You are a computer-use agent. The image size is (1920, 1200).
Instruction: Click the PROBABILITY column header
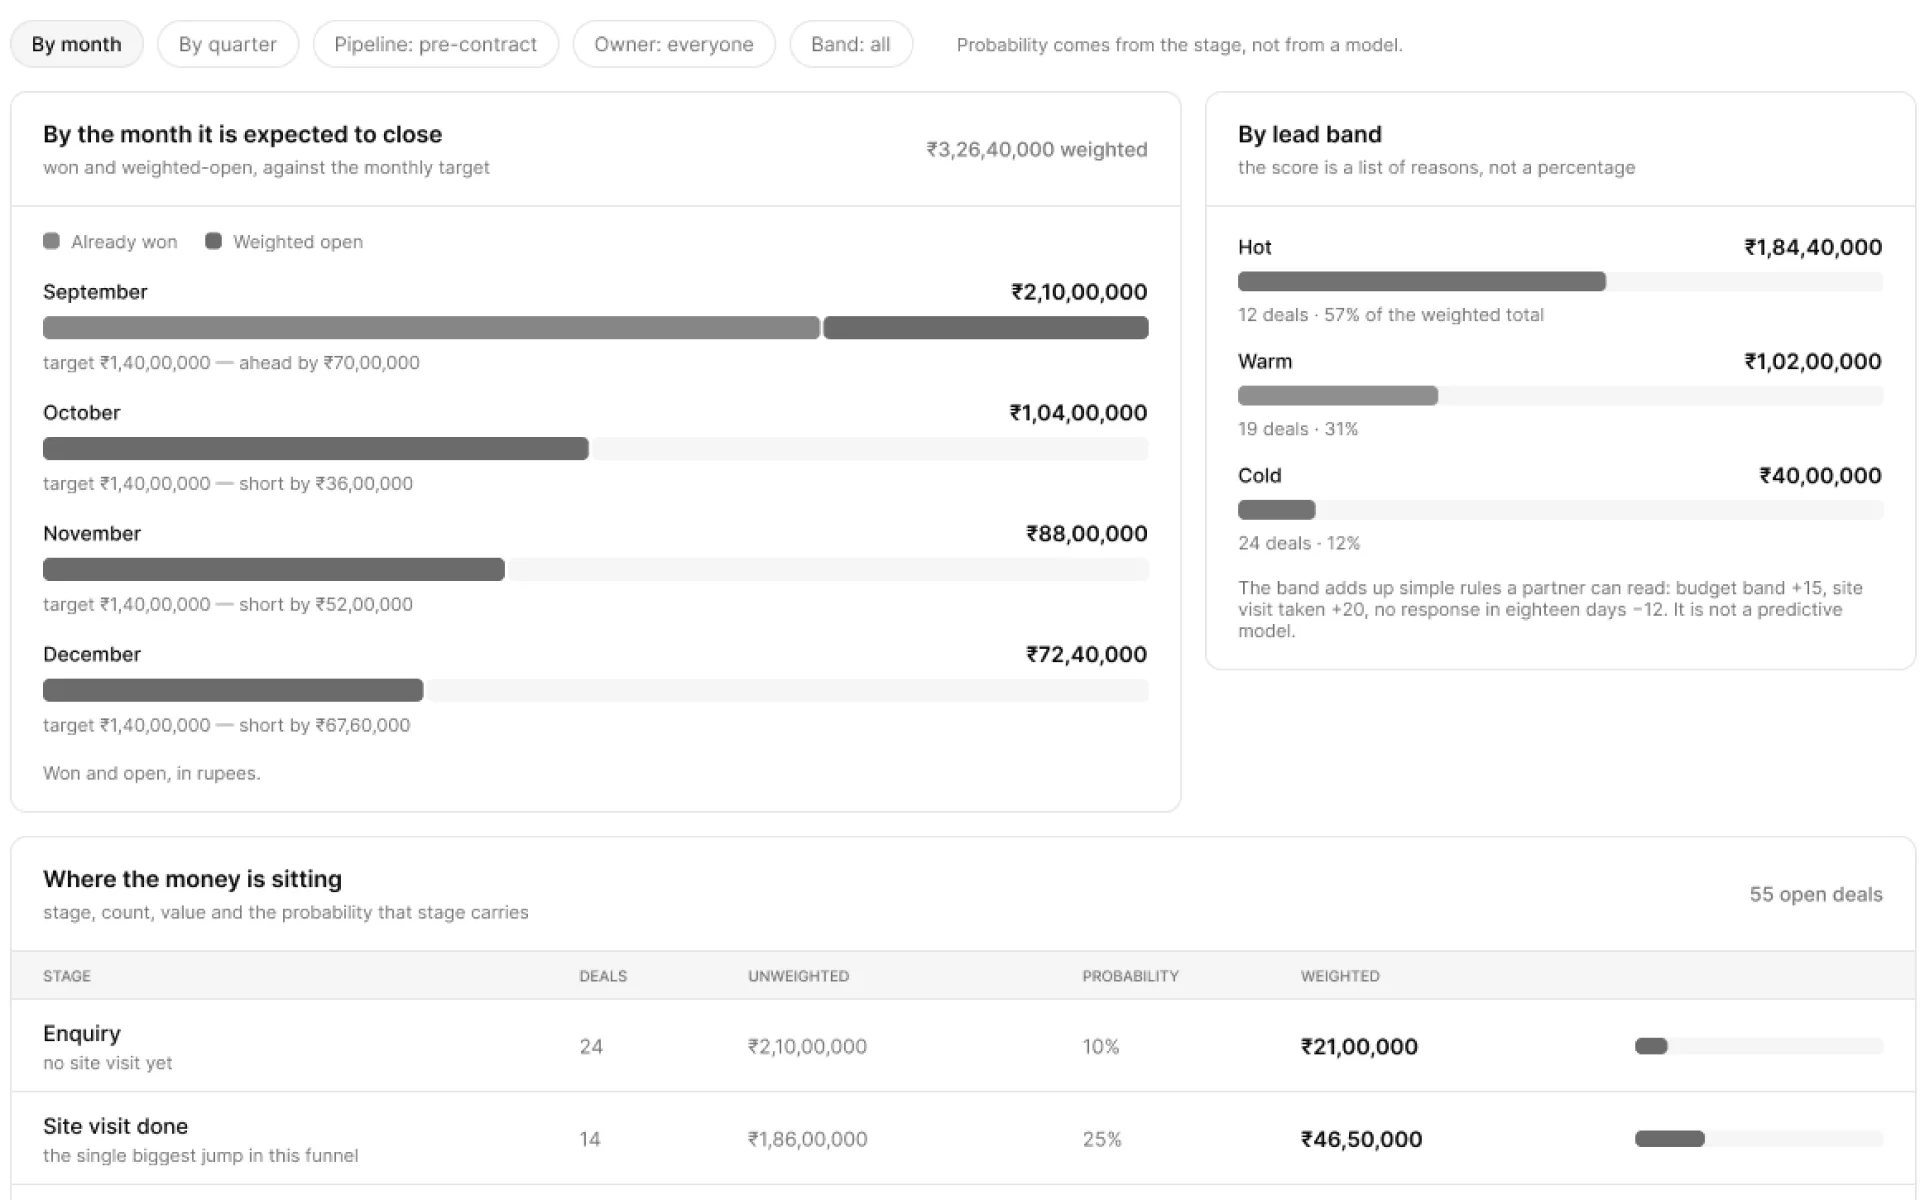tap(1130, 976)
